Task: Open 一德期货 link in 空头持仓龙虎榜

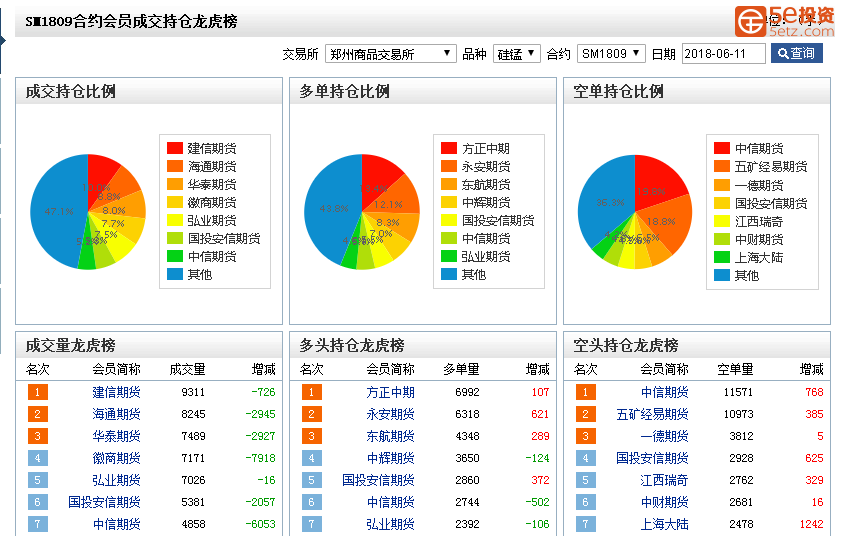Action: (665, 436)
